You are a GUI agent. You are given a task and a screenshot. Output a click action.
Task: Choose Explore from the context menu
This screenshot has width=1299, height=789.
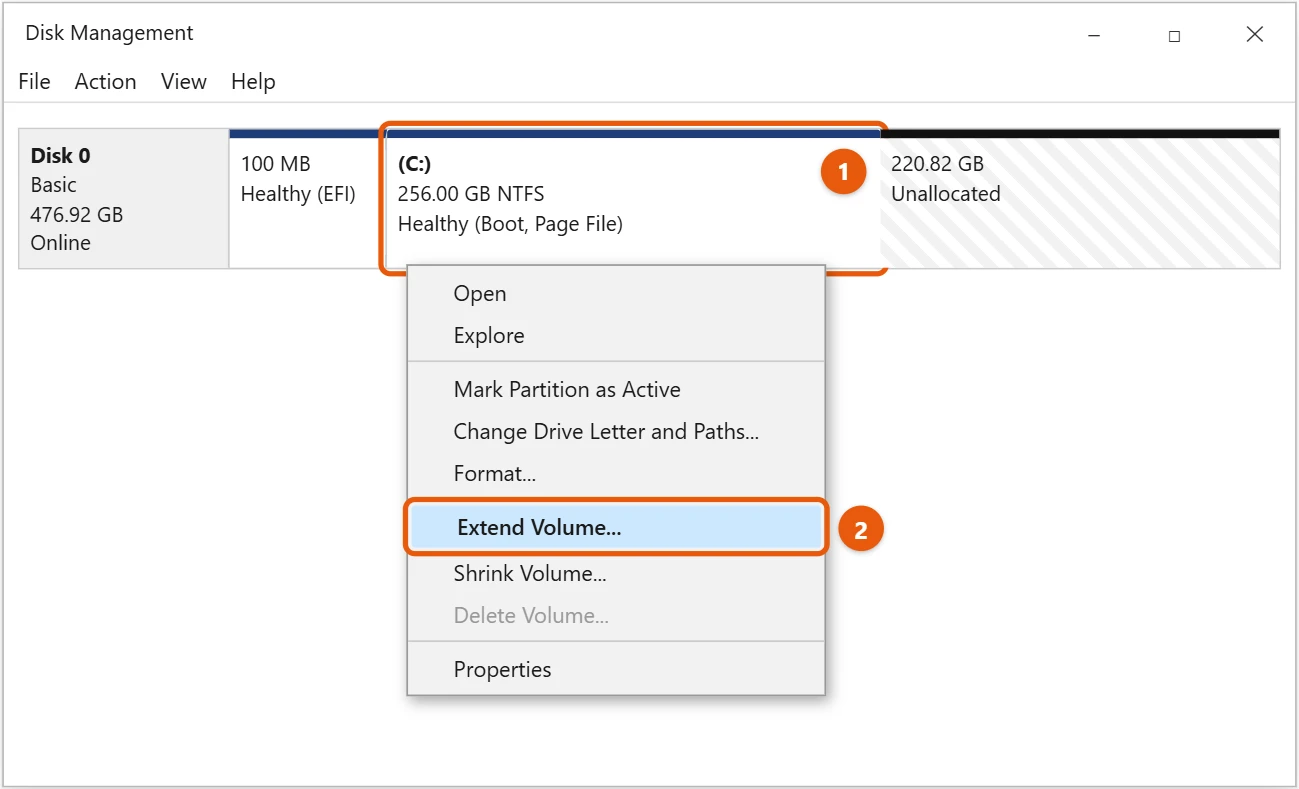click(x=616, y=336)
